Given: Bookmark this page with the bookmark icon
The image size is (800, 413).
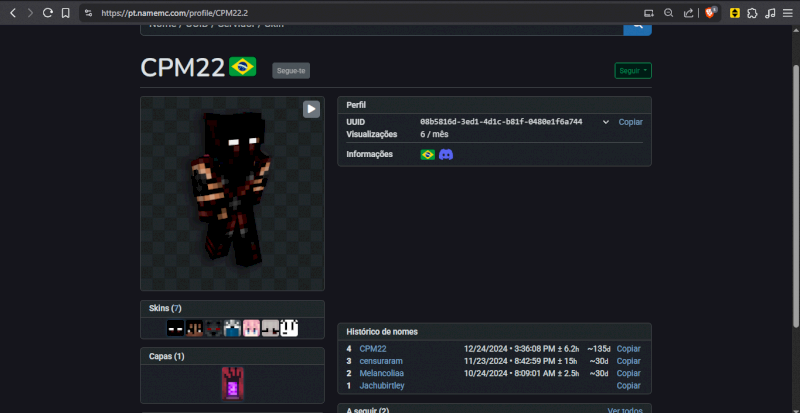Looking at the screenshot, I should (x=65, y=13).
